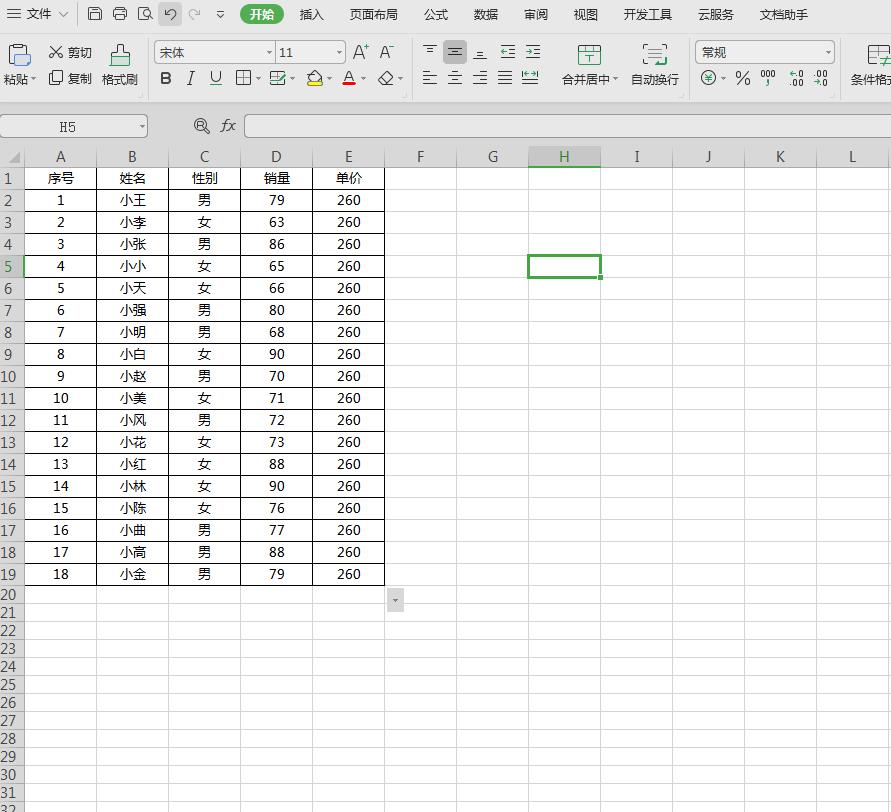Expand the Name Box H5 dropdown
This screenshot has width=891, height=812.
(x=142, y=126)
